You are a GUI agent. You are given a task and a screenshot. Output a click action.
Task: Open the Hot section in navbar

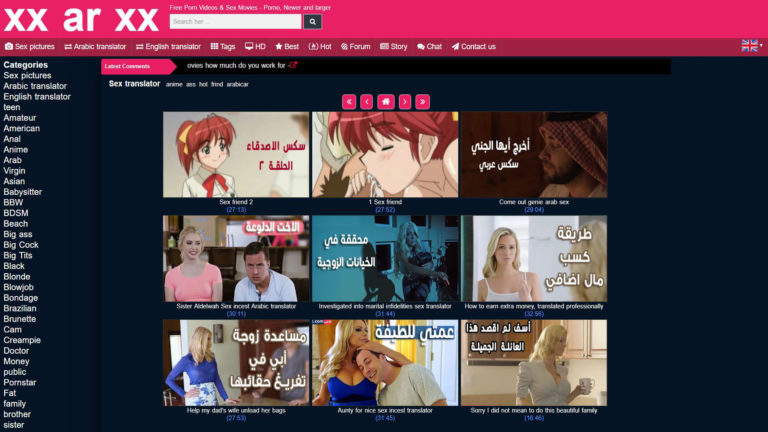coord(320,46)
